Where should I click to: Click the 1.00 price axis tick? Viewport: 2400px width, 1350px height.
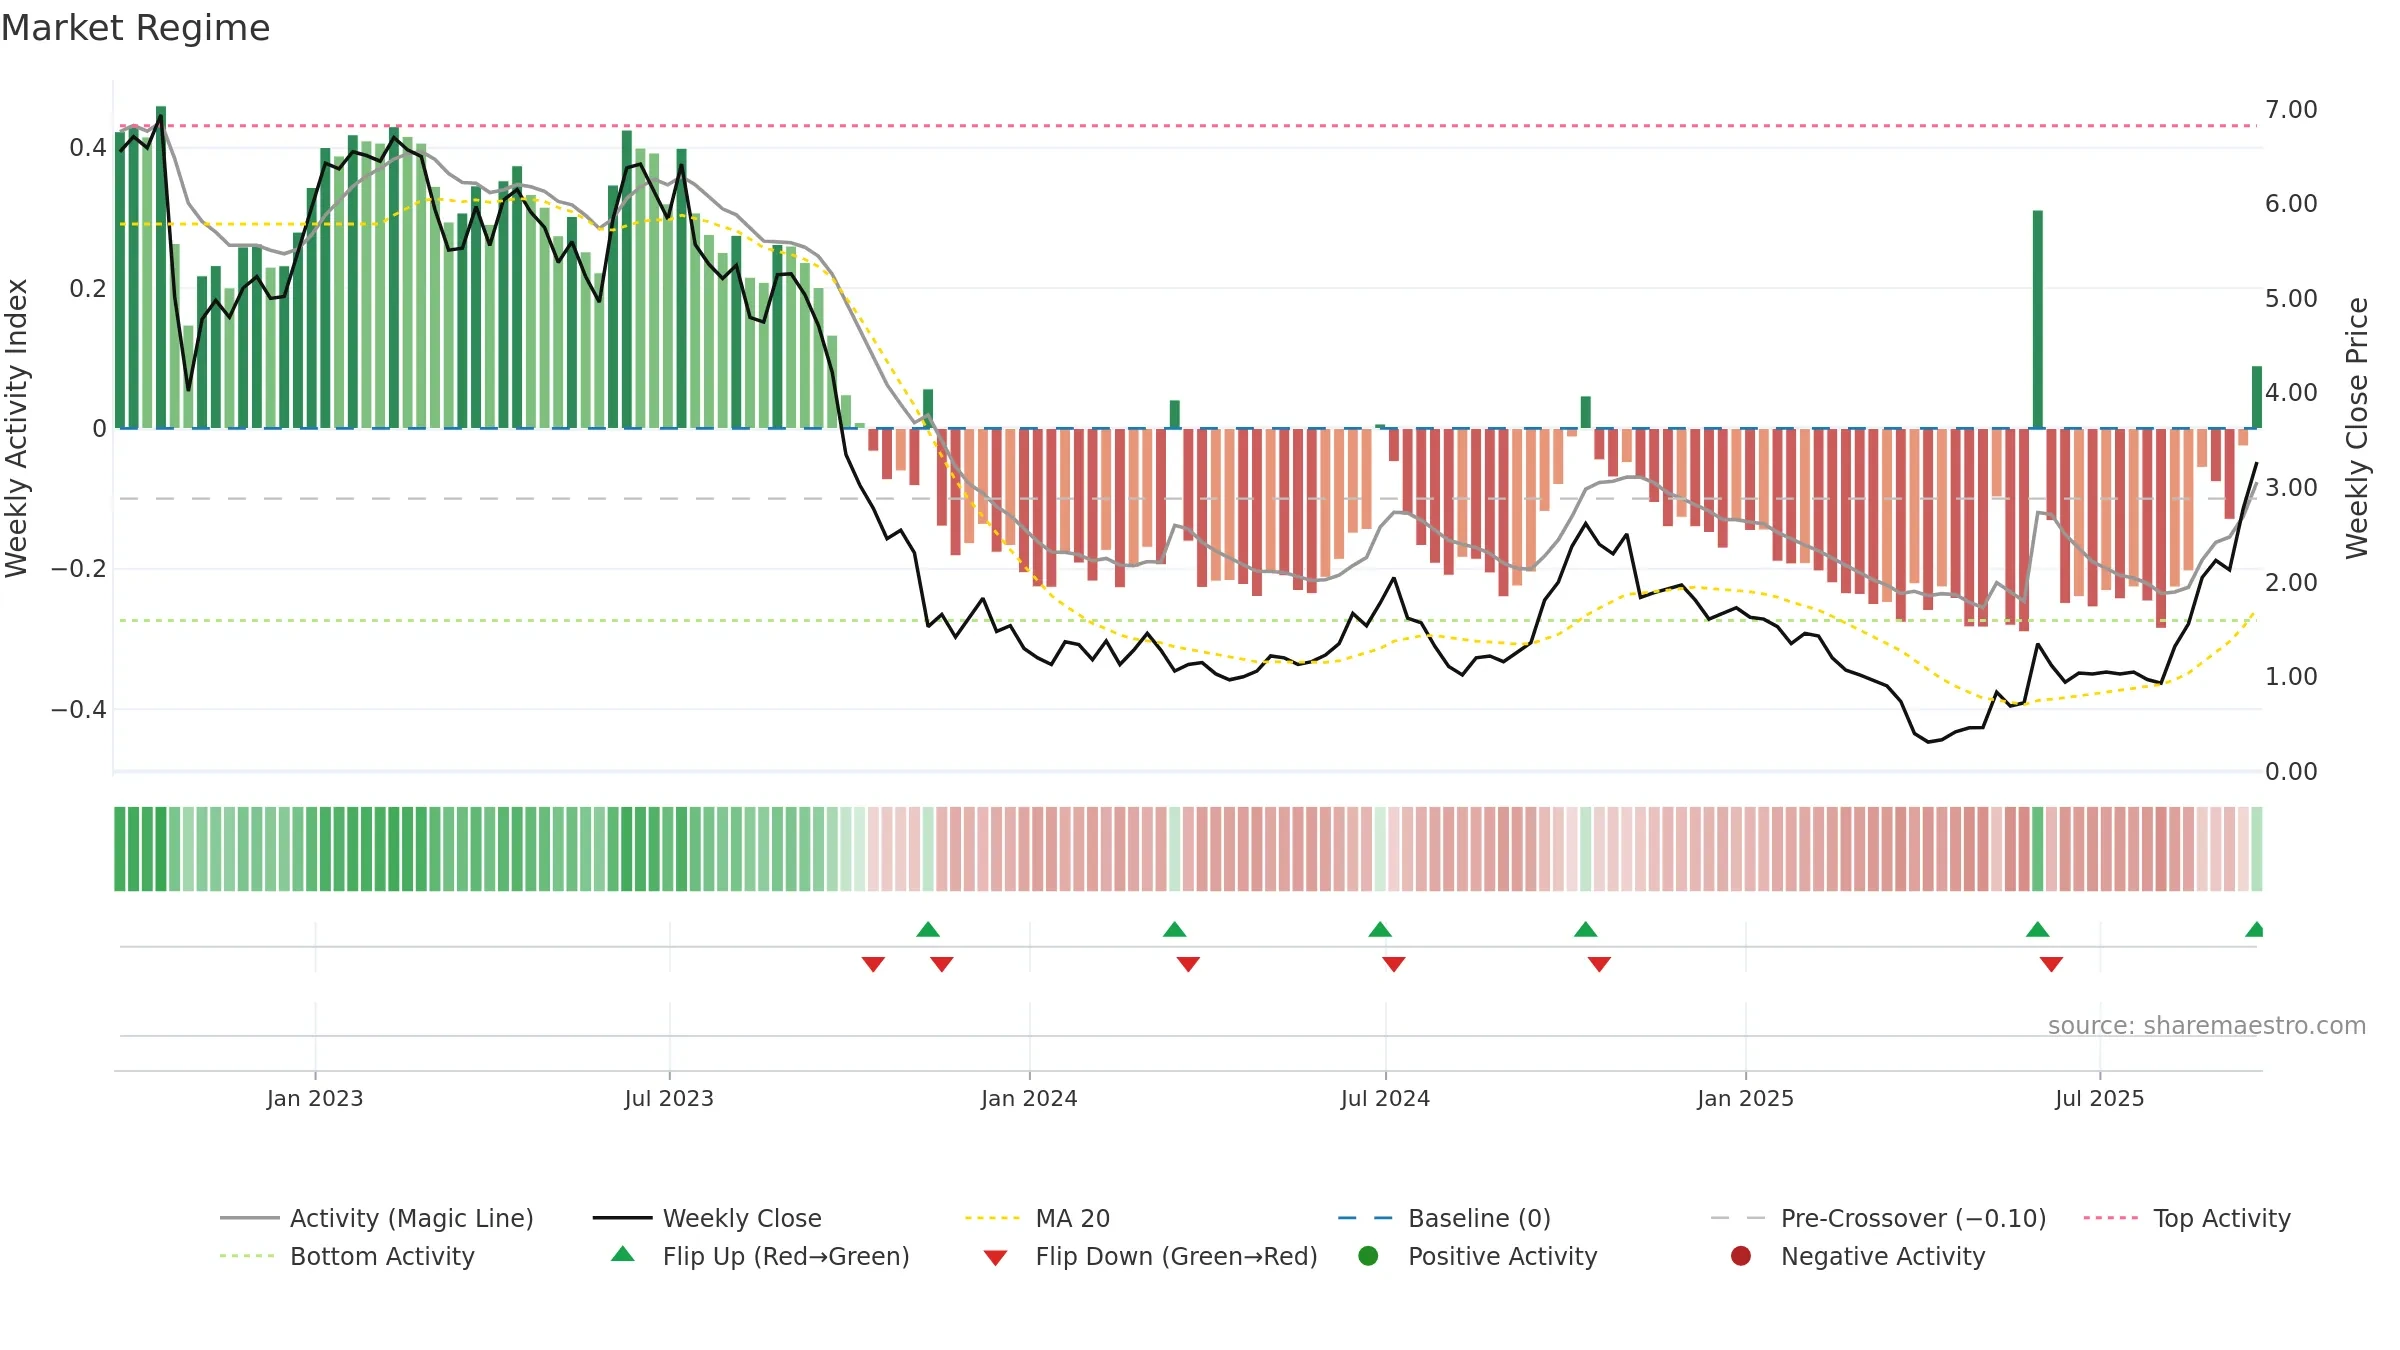click(2291, 676)
